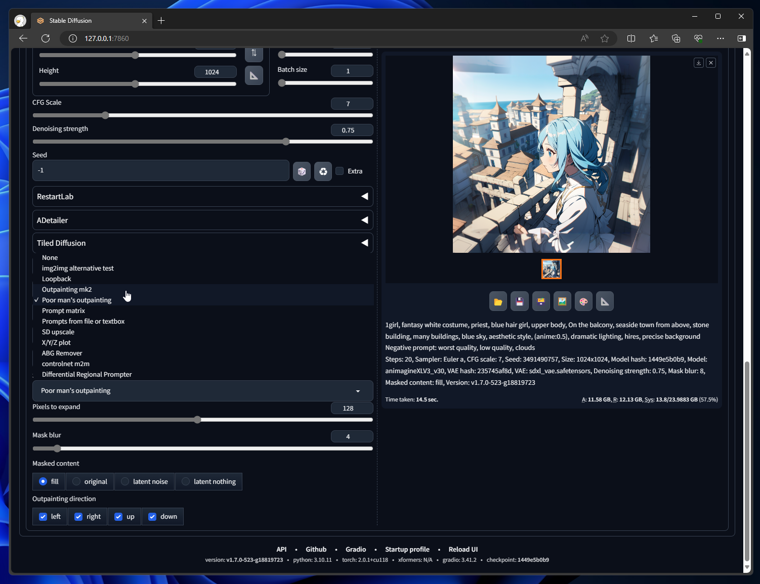Click the Denoising strength value box
The image size is (760, 584).
(352, 130)
